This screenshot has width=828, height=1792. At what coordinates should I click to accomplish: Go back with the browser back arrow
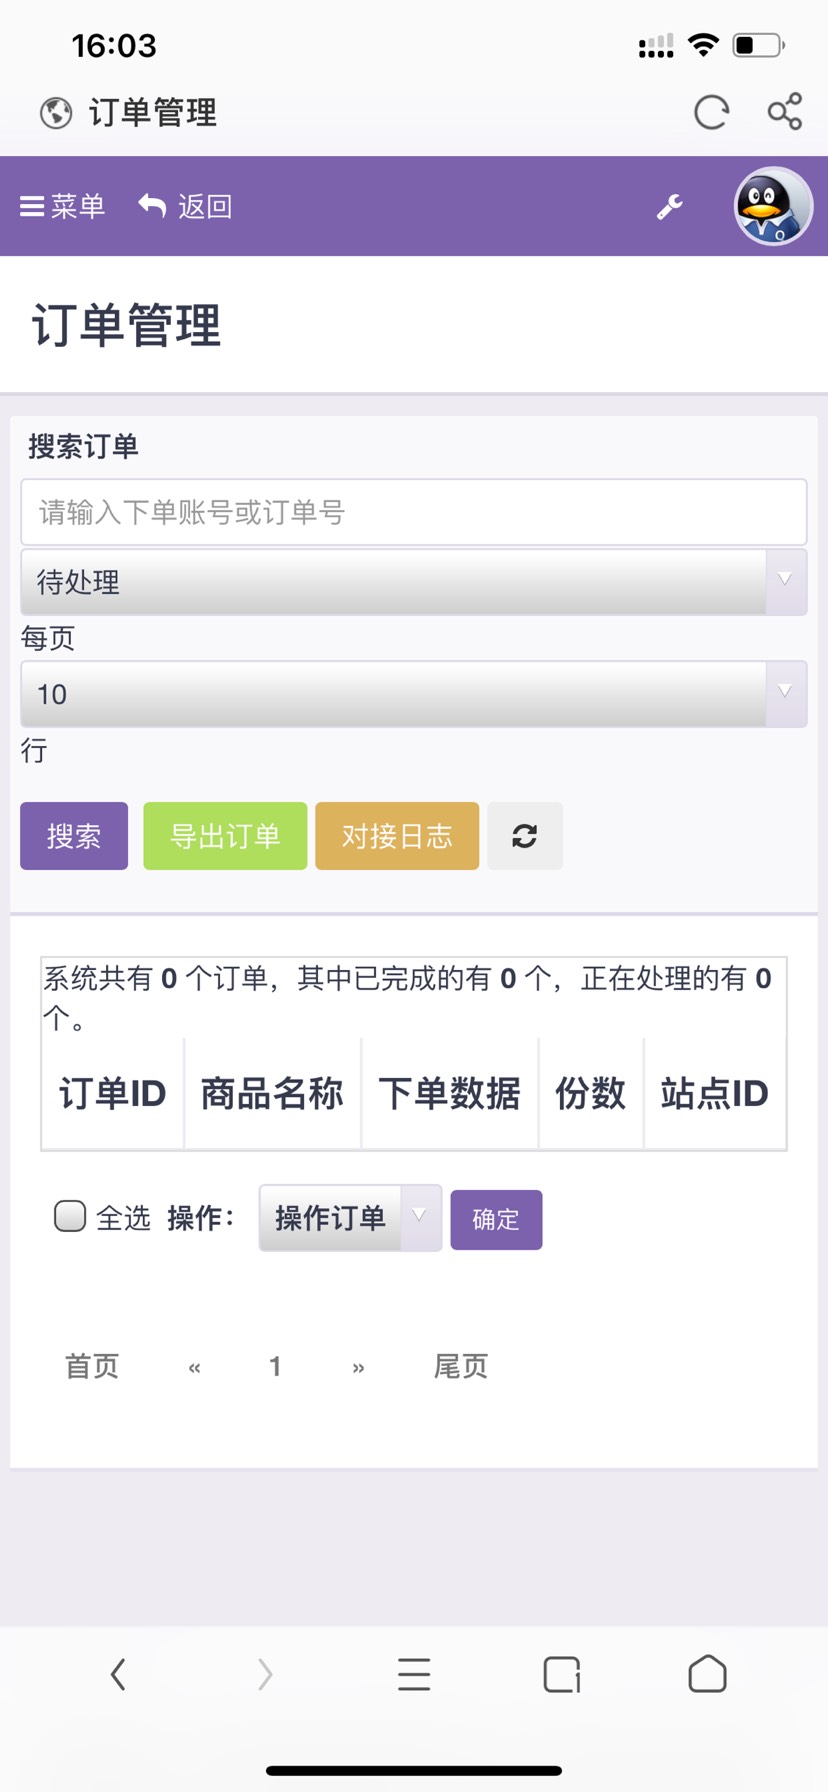coord(118,1674)
